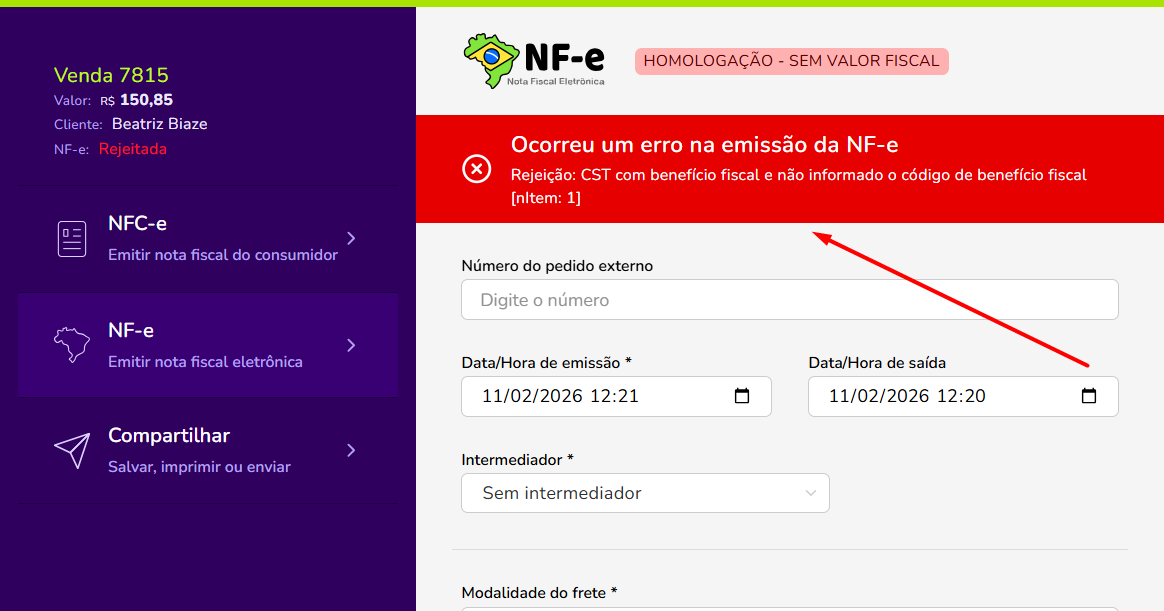This screenshot has height=611, width=1164.
Task: Click the client name Beatriz Biaze
Action: [x=160, y=124]
